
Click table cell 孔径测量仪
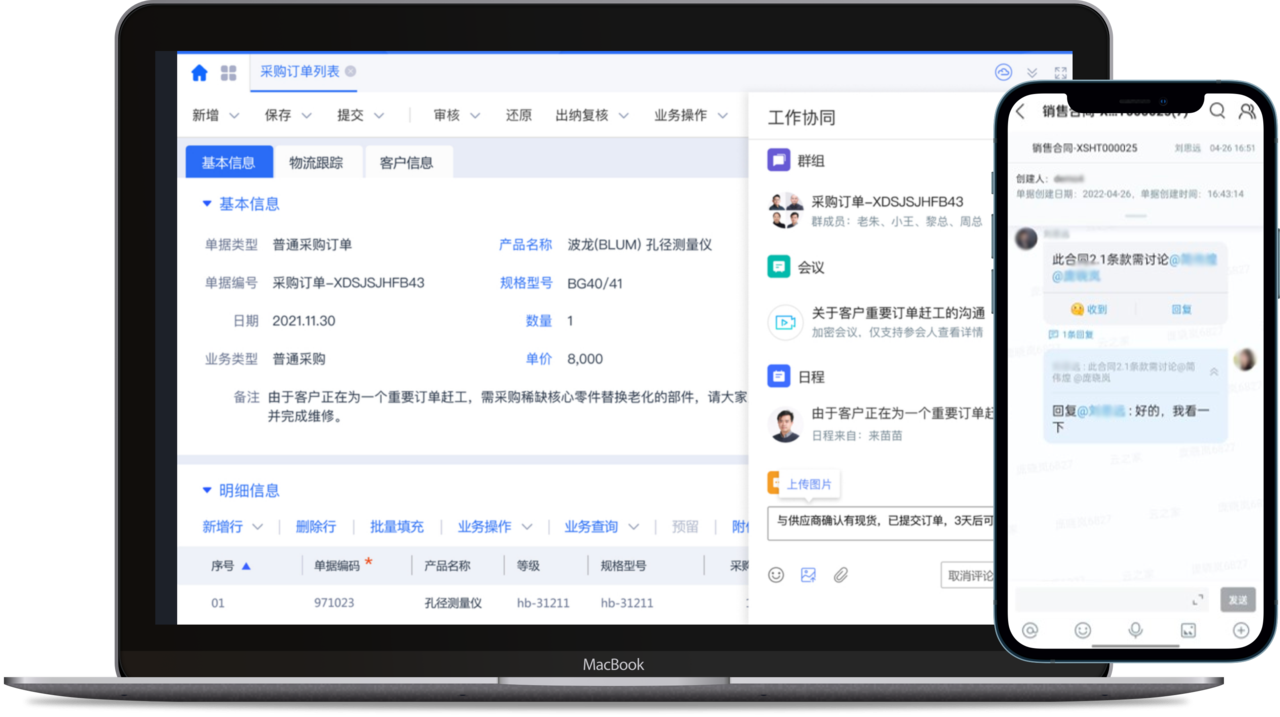[453, 603]
